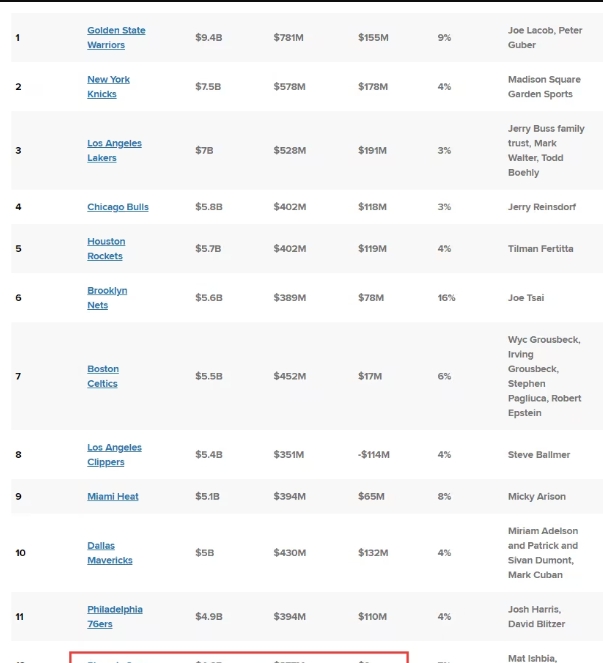Viewport: 603px width, 663px height.
Task: Visit the Houston Rockets team page
Action: coord(106,249)
